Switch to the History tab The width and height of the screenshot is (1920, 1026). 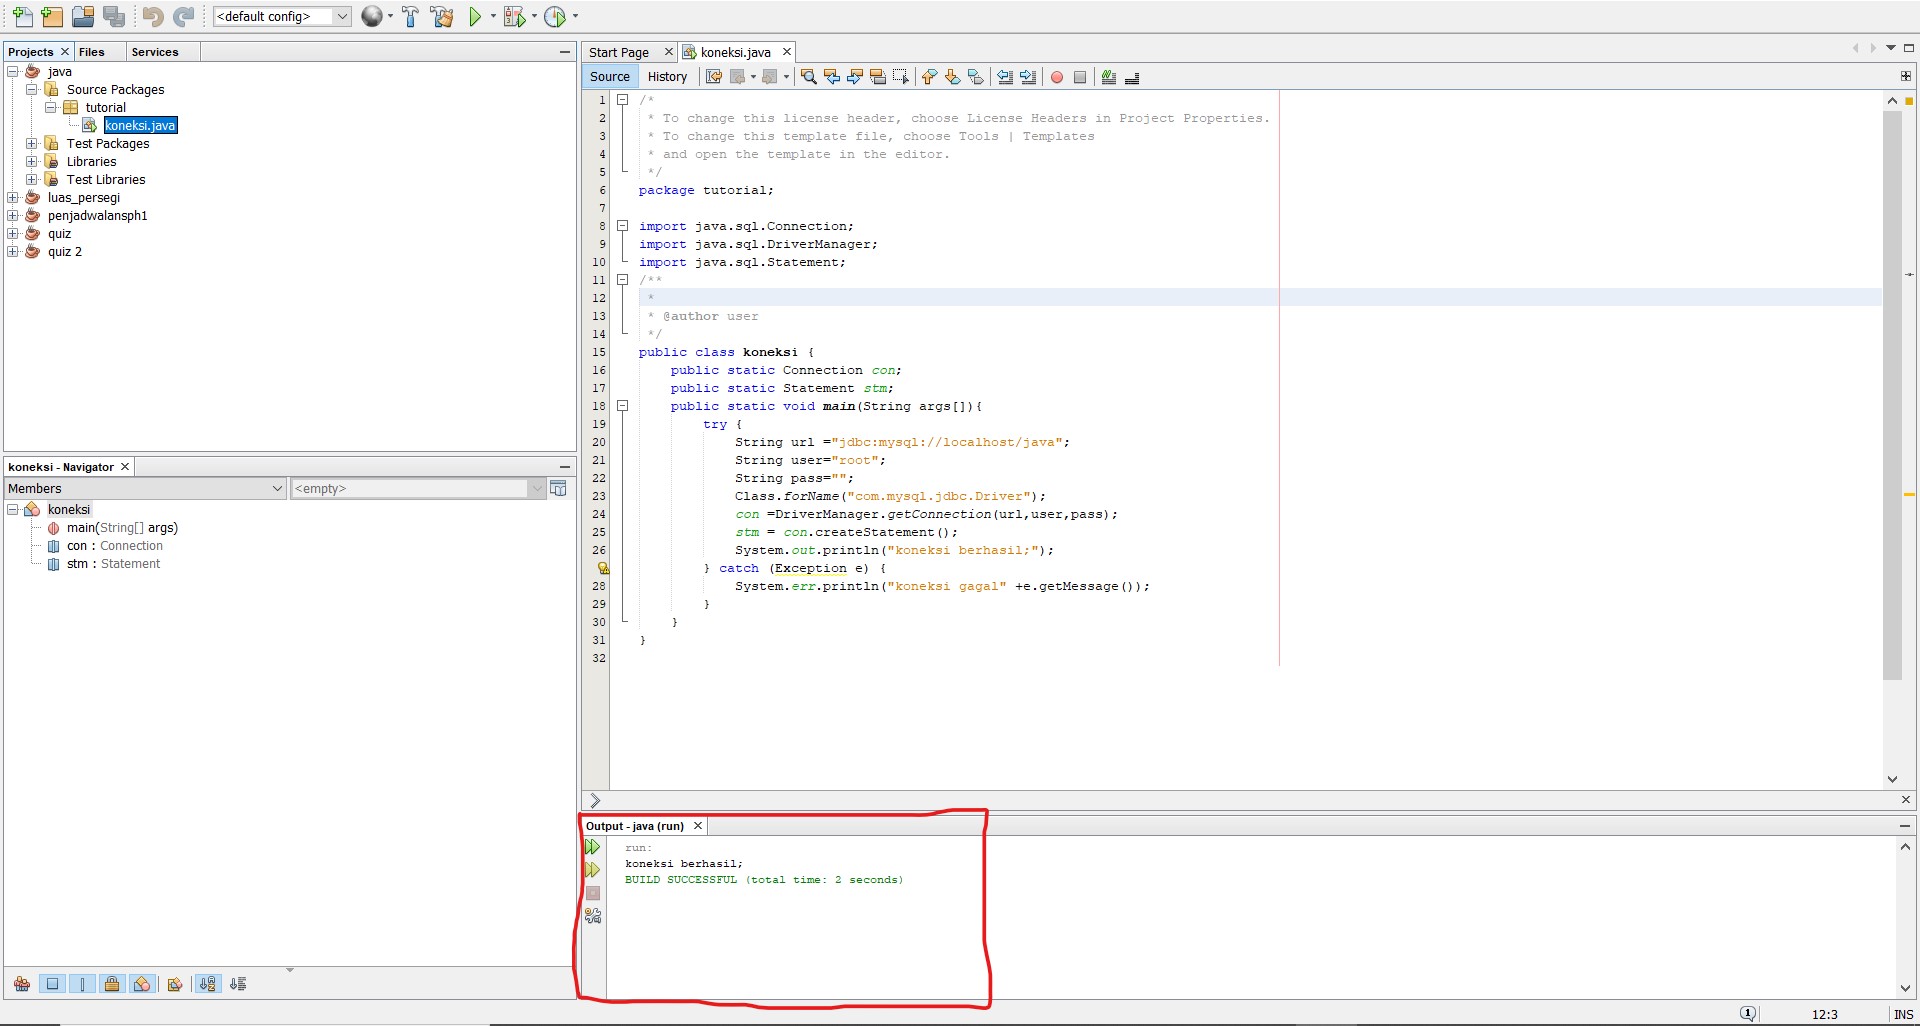point(667,76)
